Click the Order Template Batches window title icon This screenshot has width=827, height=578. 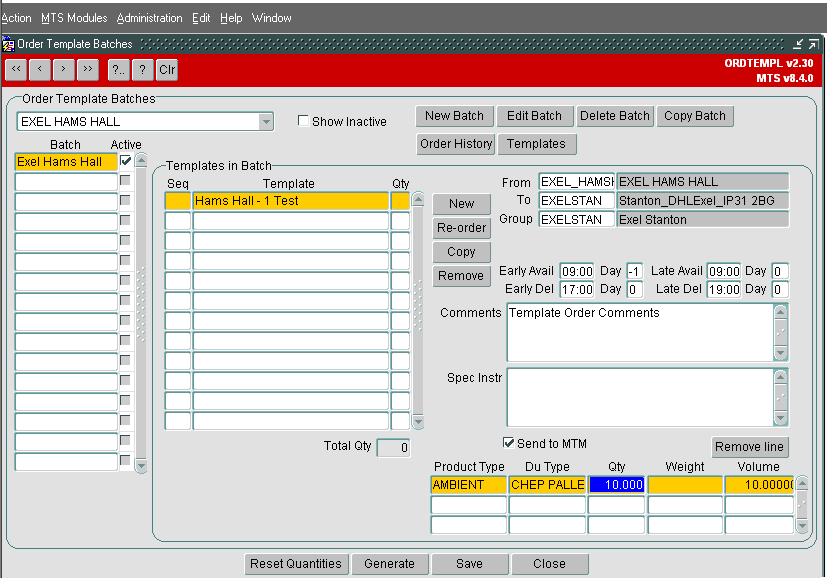tap(8, 44)
